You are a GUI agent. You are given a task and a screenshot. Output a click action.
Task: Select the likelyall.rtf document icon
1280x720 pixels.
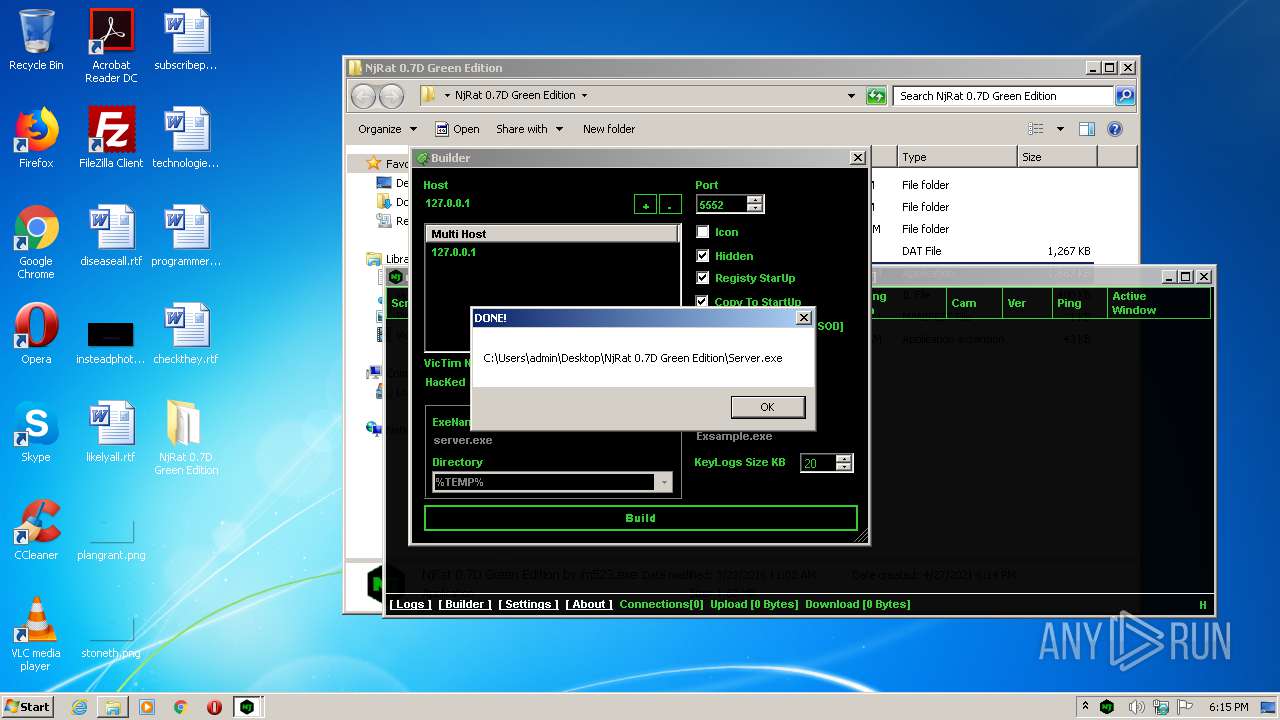coord(111,432)
